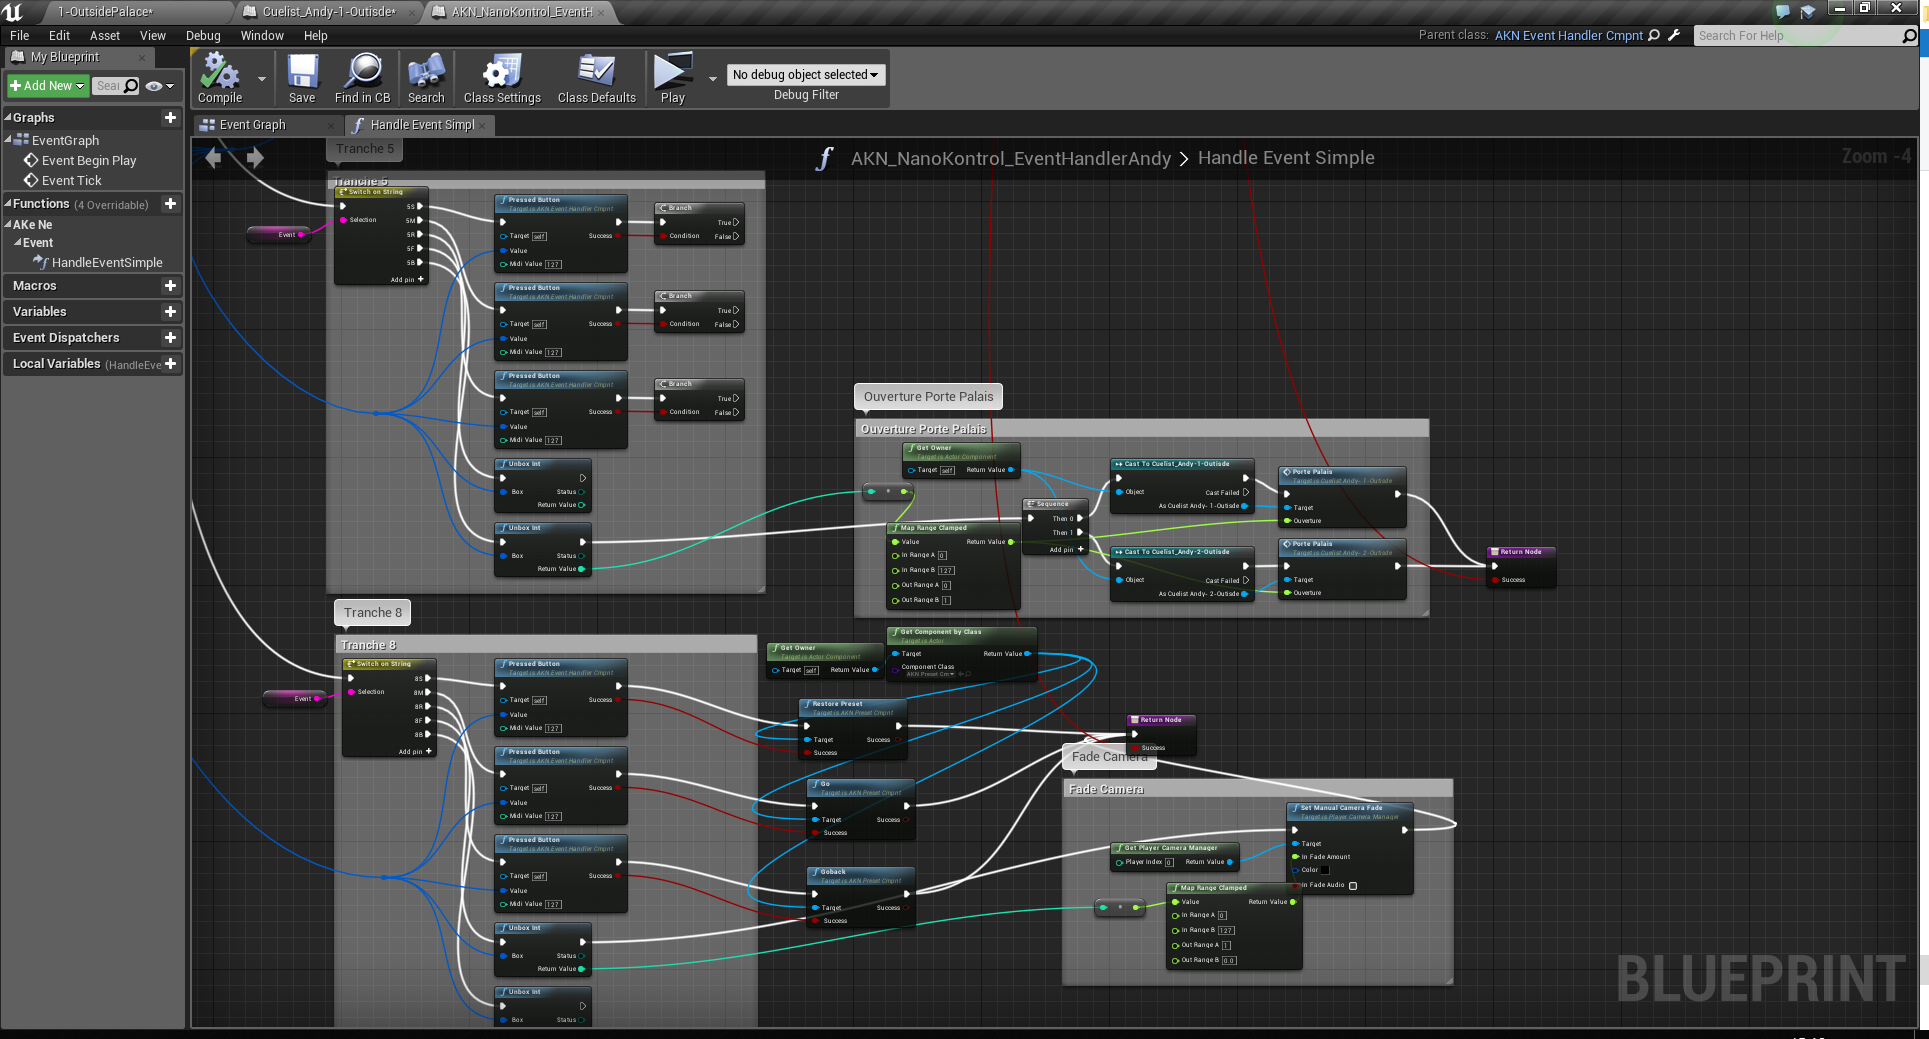Add a new variable with plus icon
Viewport: 1929px width, 1039px height.
pyautogui.click(x=170, y=311)
